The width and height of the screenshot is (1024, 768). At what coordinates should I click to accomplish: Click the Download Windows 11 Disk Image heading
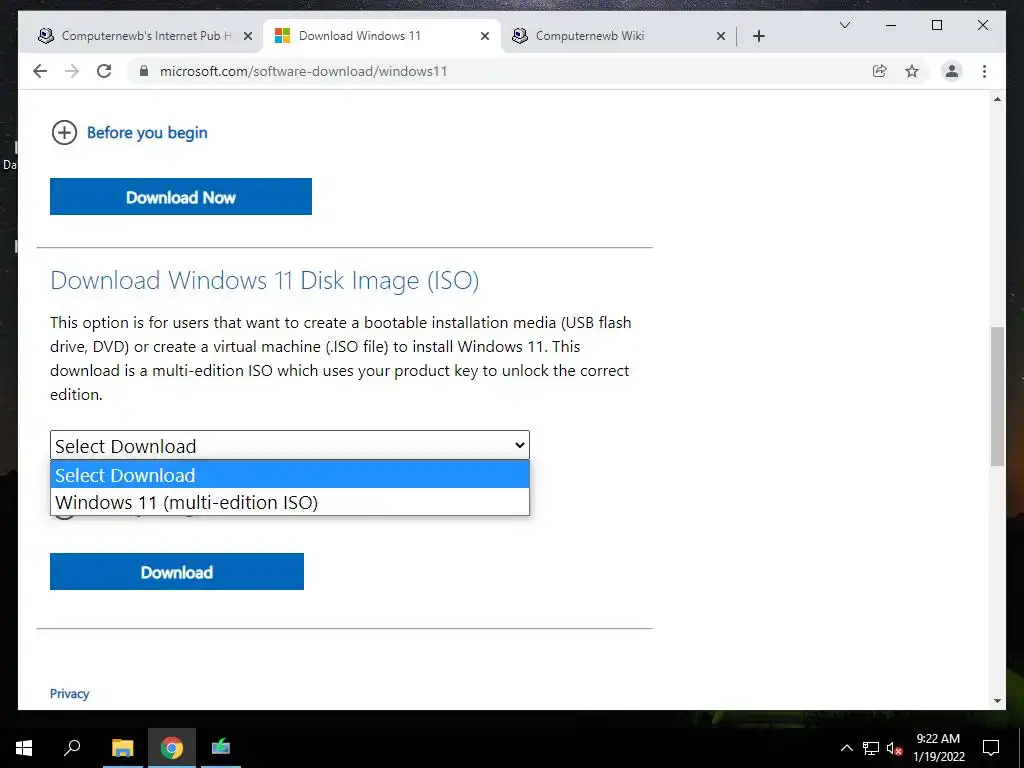click(x=264, y=280)
